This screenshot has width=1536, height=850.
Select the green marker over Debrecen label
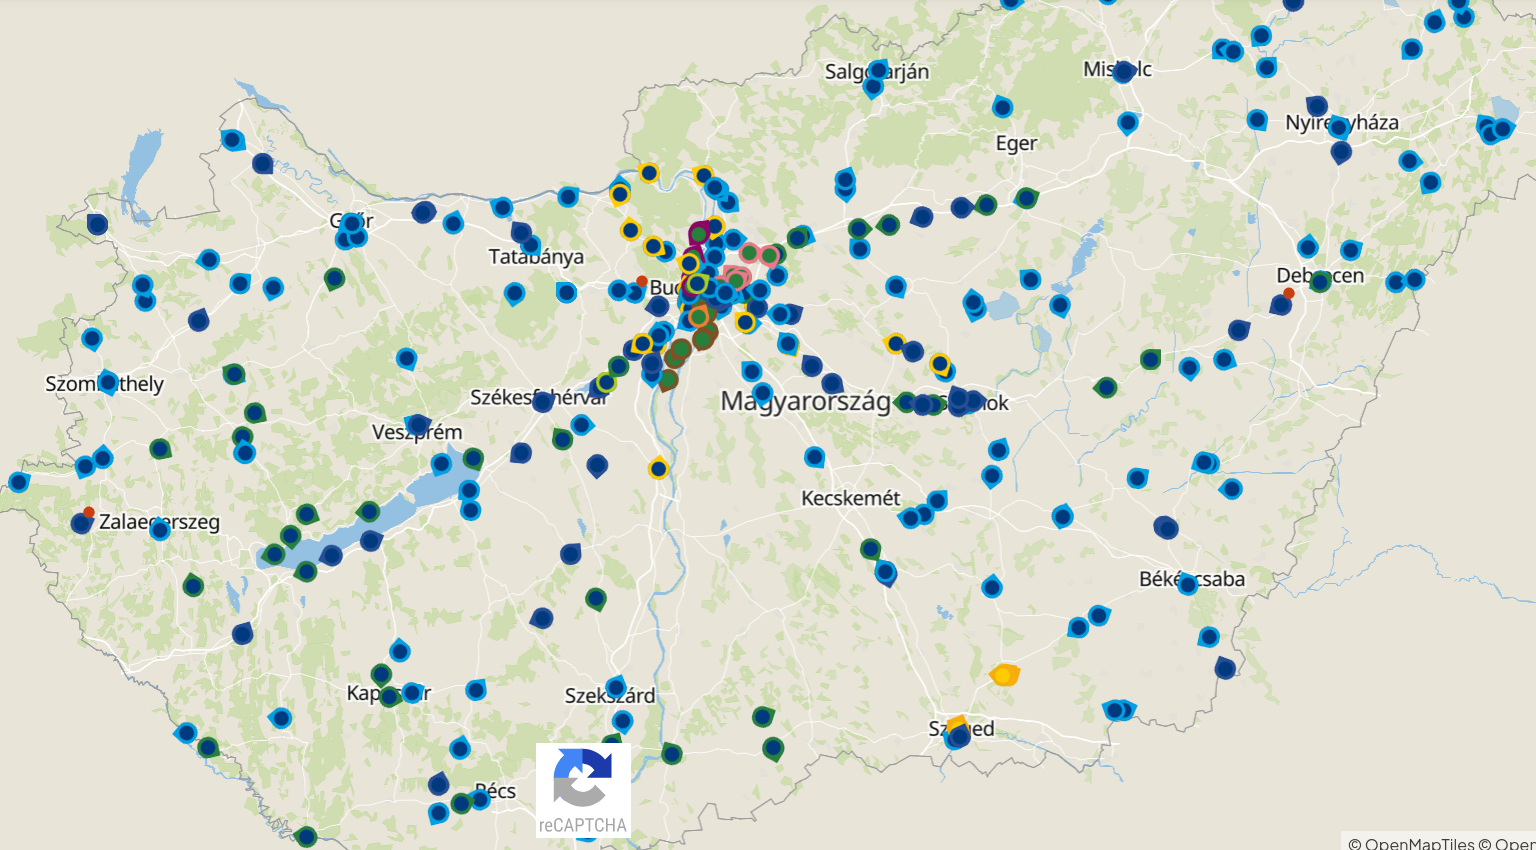(x=1320, y=281)
